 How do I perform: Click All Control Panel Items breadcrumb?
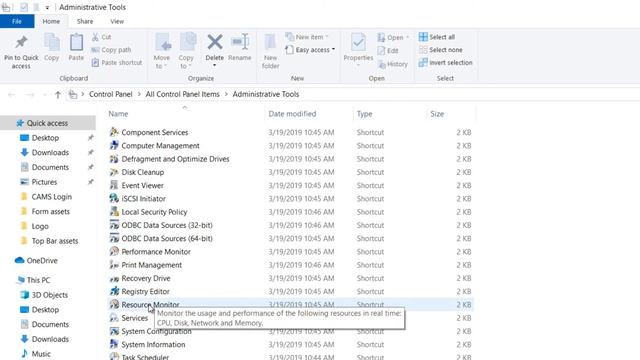point(182,94)
